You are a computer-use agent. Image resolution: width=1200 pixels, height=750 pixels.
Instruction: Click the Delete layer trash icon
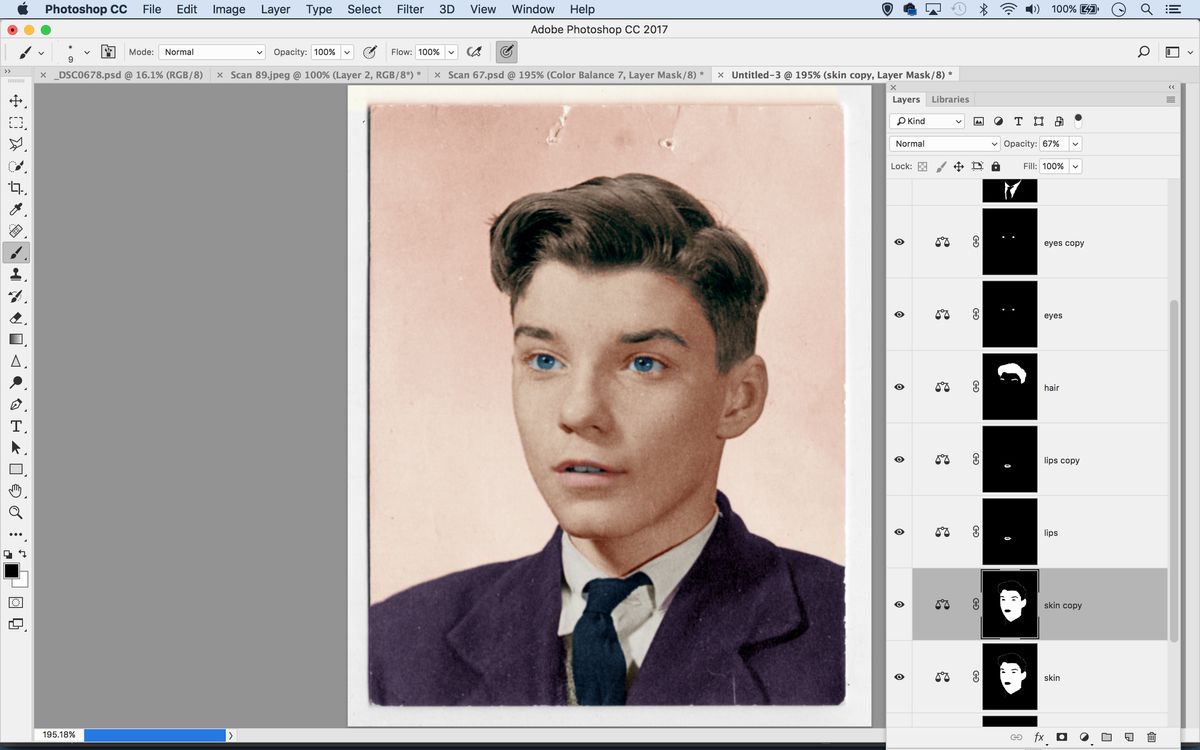tap(1151, 737)
